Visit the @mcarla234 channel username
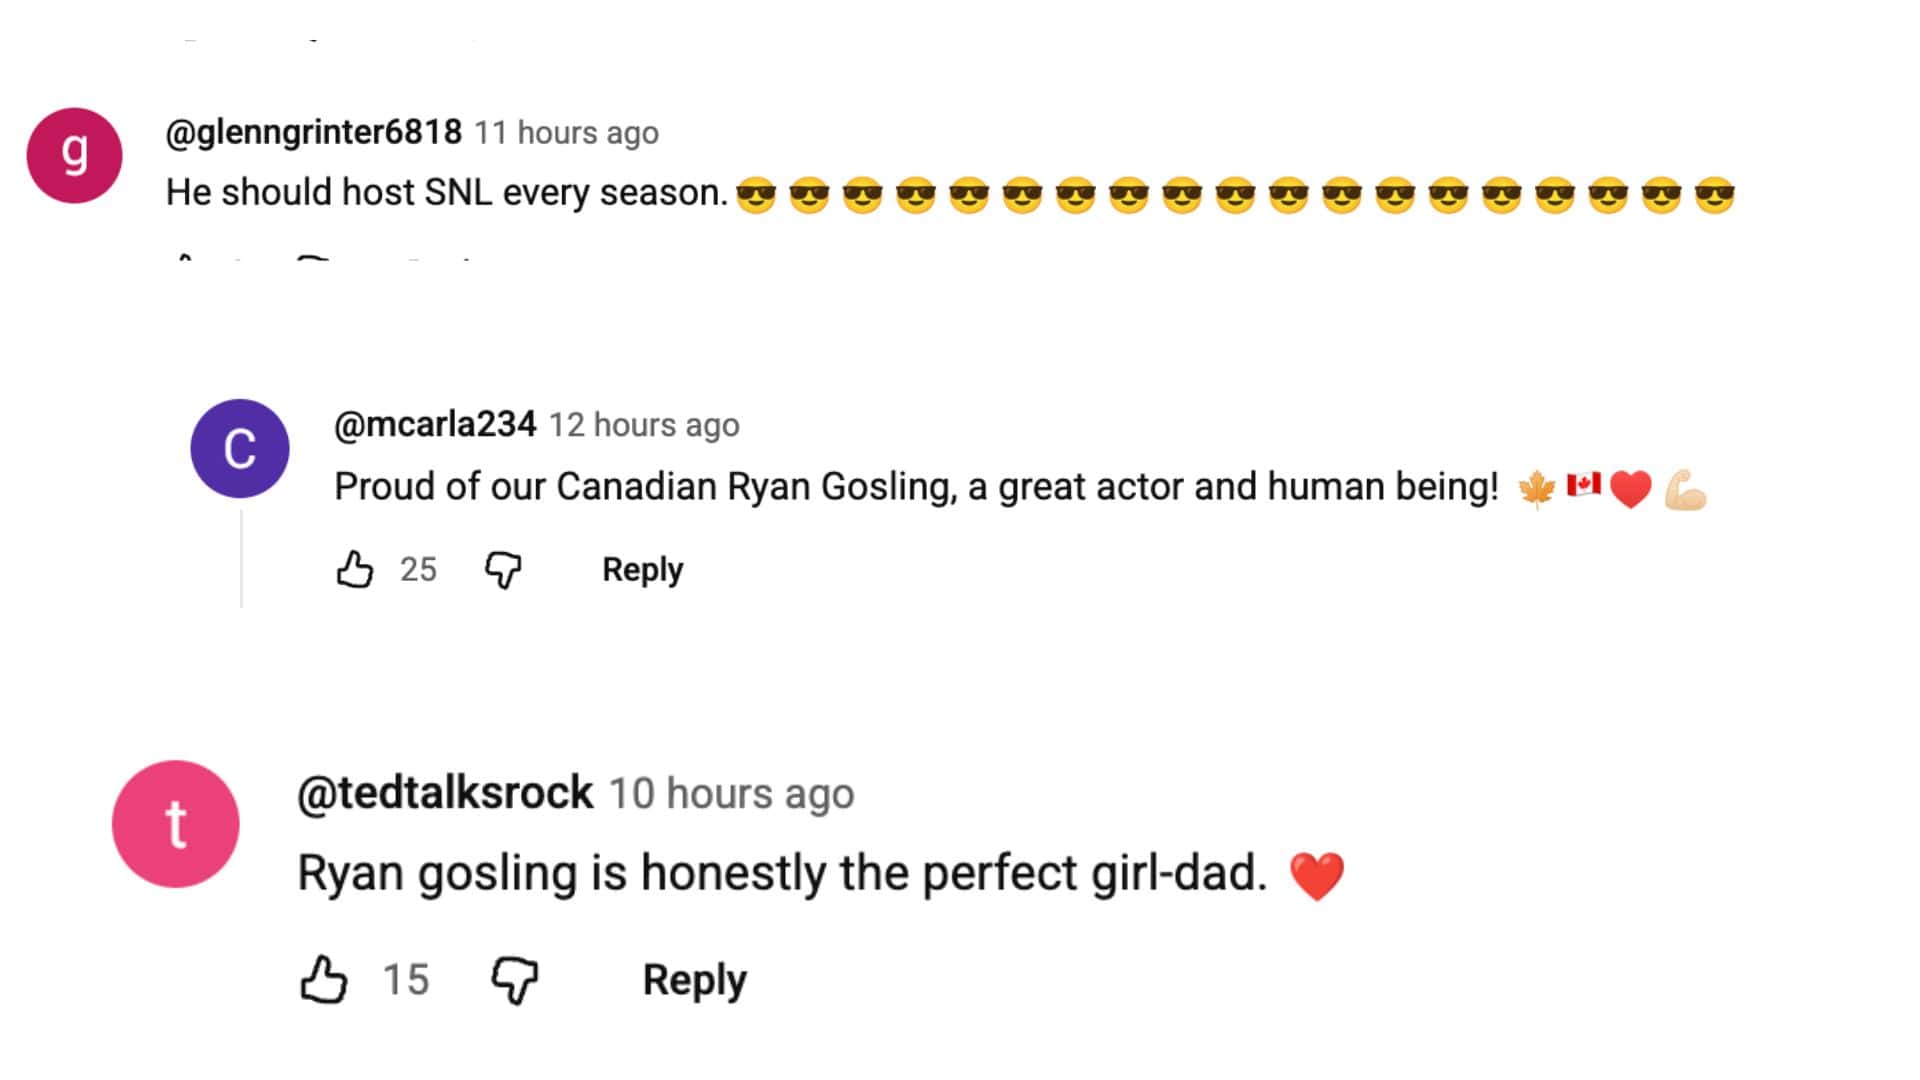 pos(435,424)
